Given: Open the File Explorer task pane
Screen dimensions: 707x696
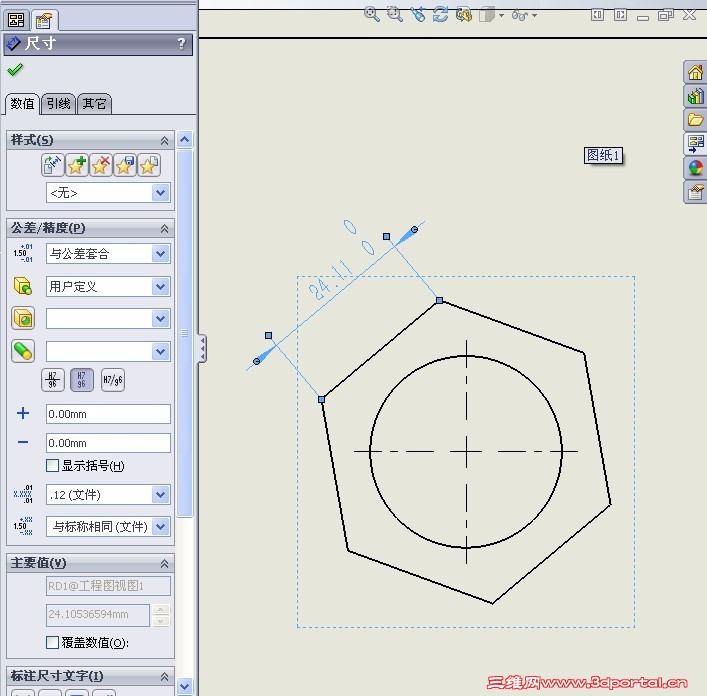Looking at the screenshot, I should click(695, 120).
